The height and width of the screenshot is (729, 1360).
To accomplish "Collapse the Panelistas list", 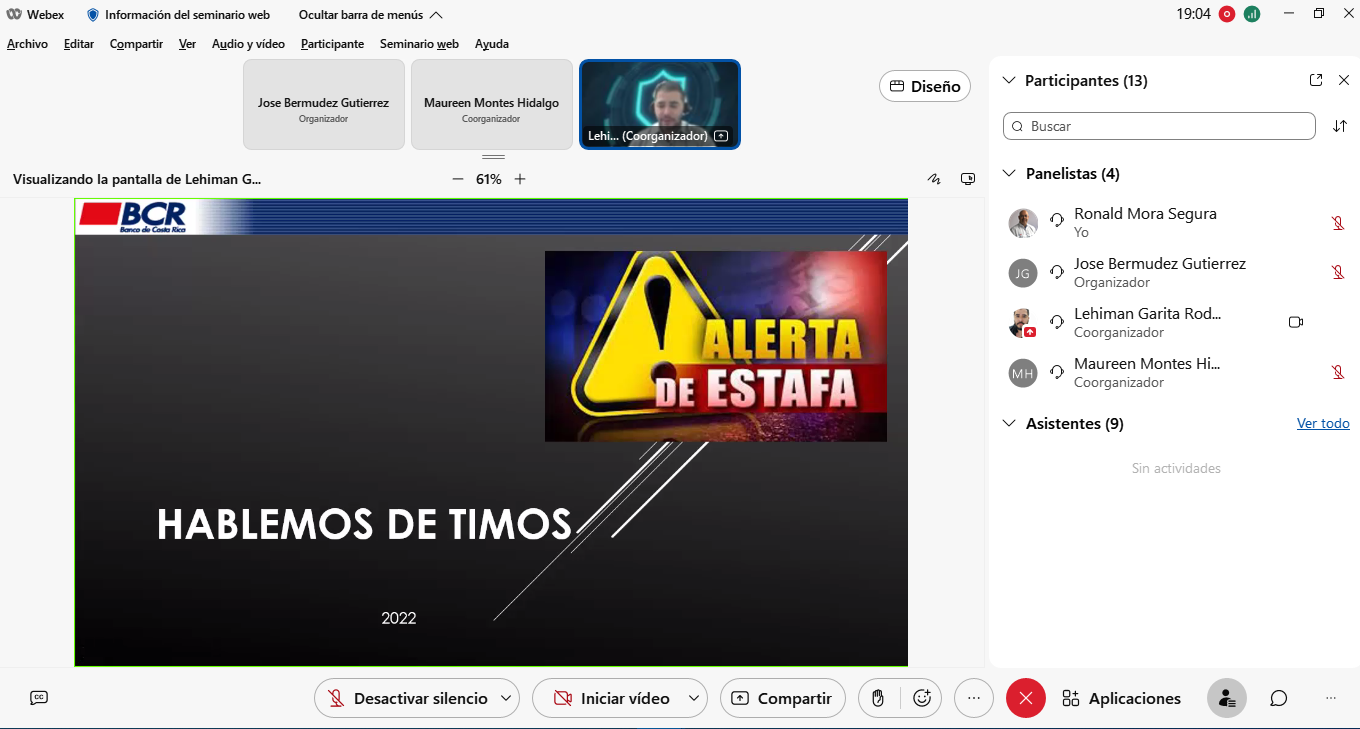I will 1008,173.
